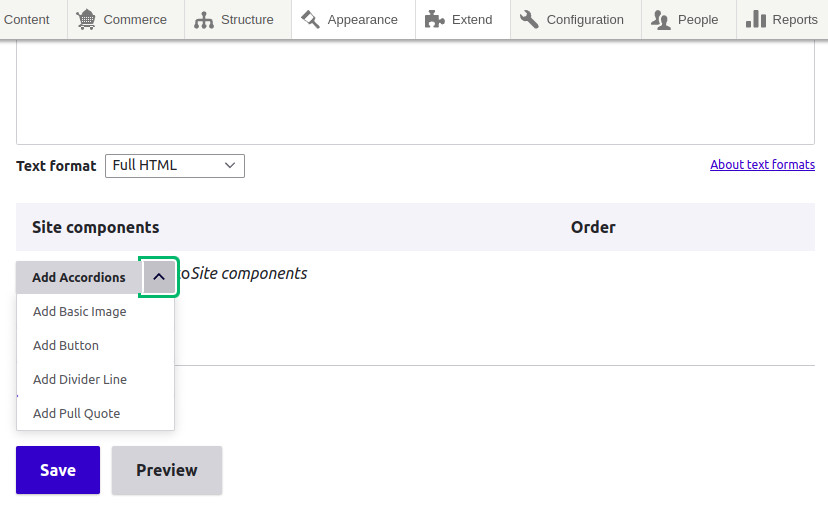
Task: Click the Preview button
Action: click(167, 470)
